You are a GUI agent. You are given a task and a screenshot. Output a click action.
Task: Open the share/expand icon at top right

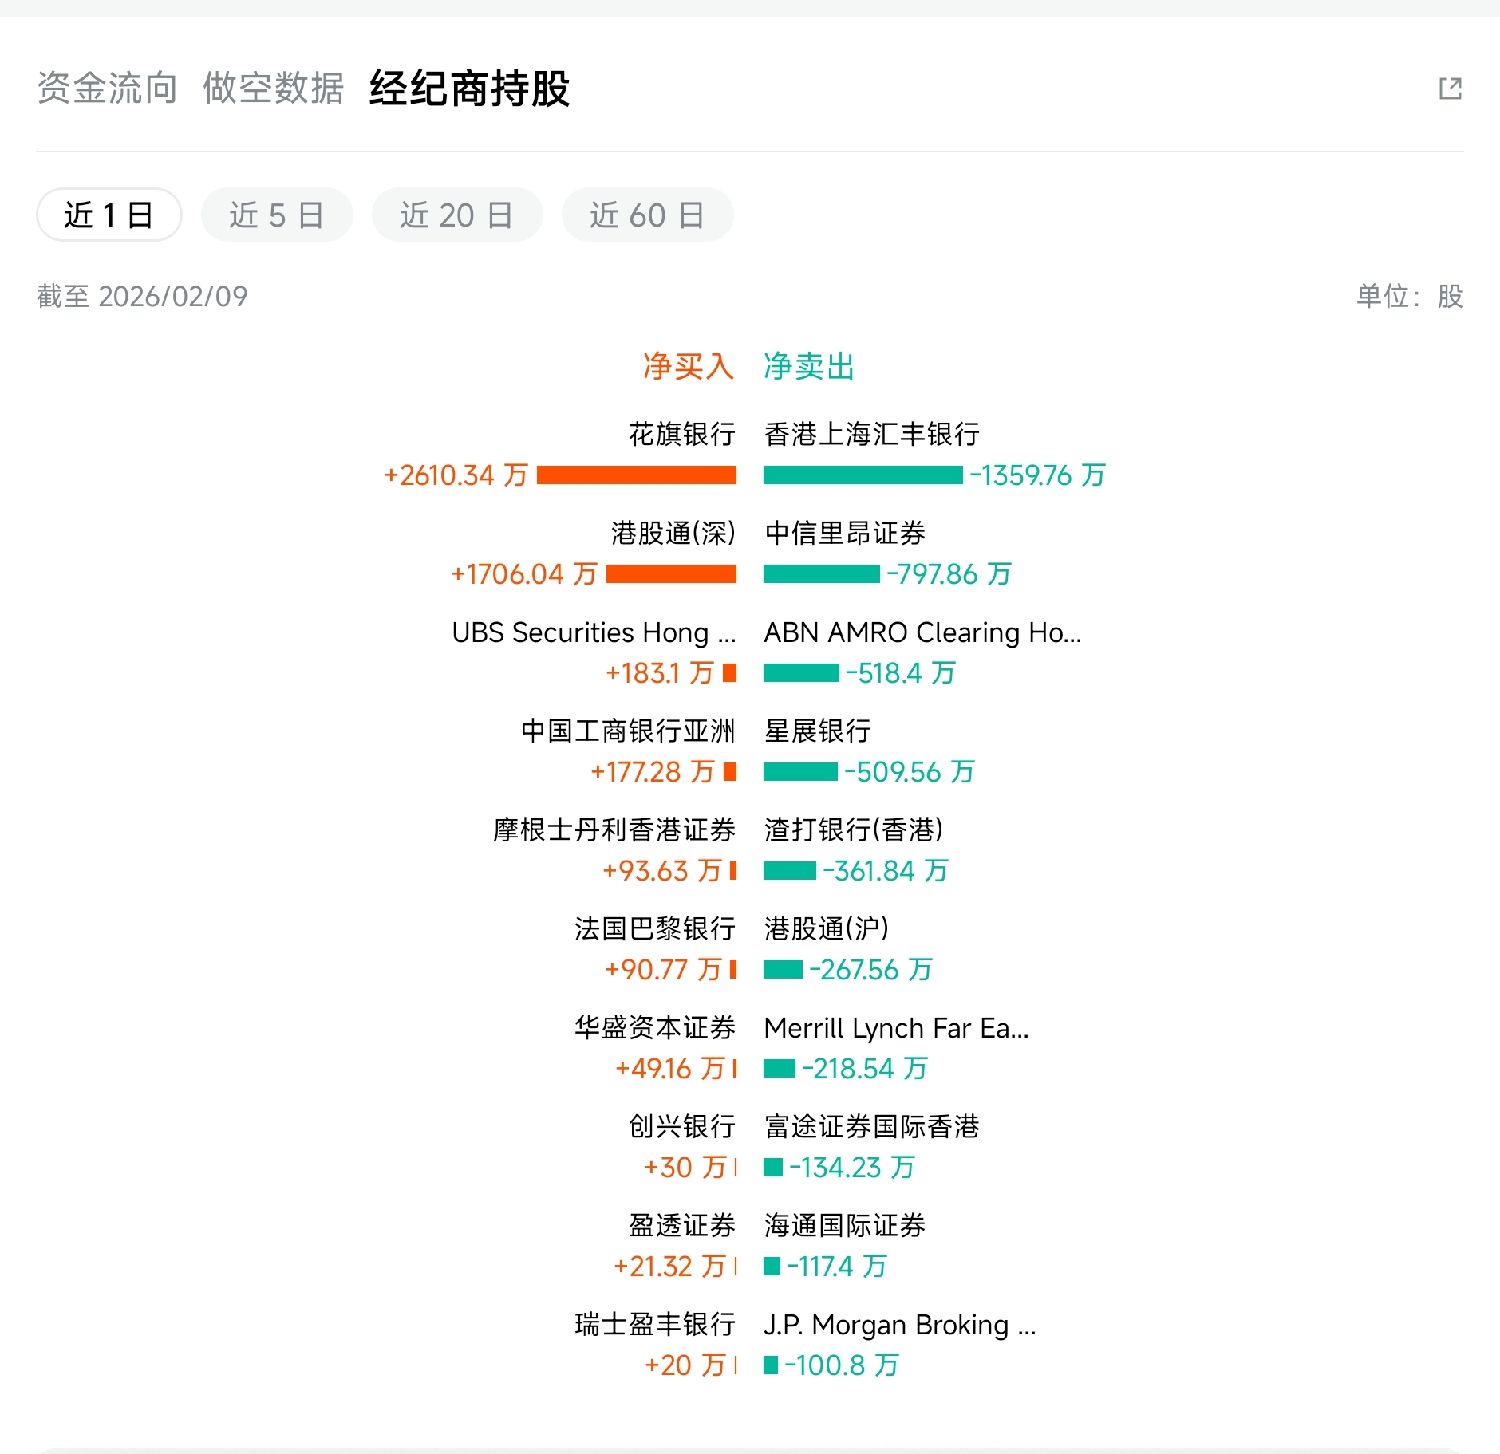(x=1450, y=89)
